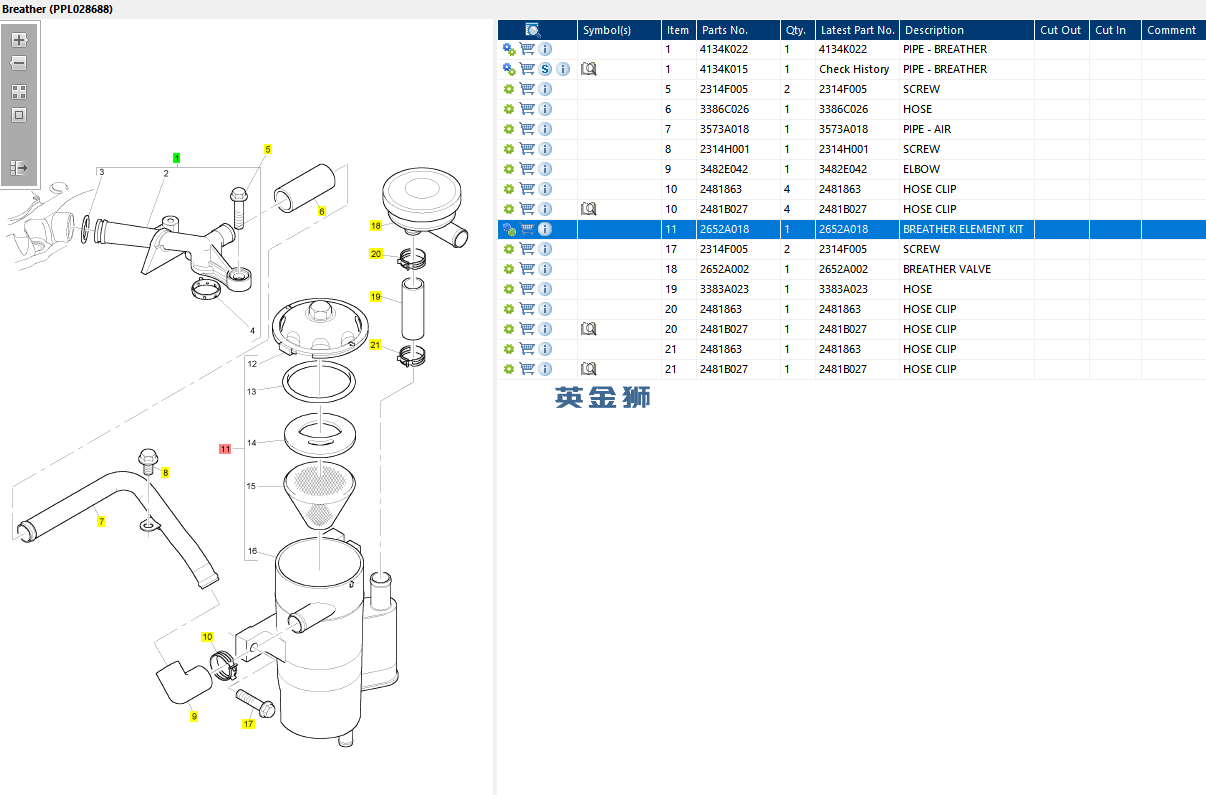This screenshot has width=1206, height=795.
Task: Open symbol book icon for 4134K015
Action: click(x=589, y=69)
